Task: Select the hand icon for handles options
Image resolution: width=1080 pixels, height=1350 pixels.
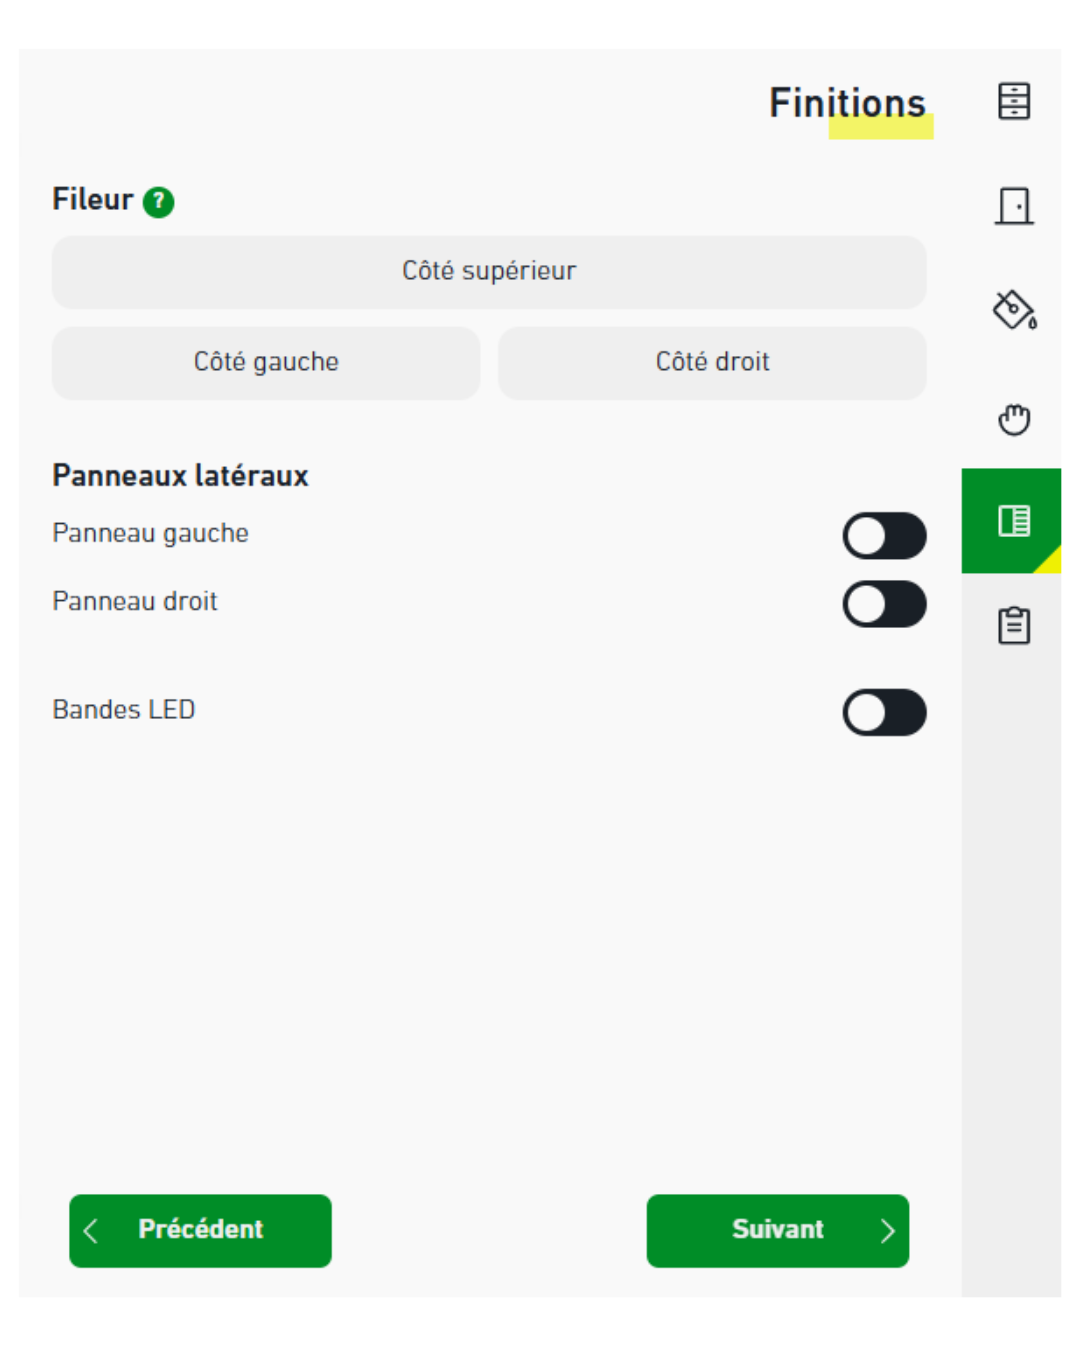Action: 1014,420
